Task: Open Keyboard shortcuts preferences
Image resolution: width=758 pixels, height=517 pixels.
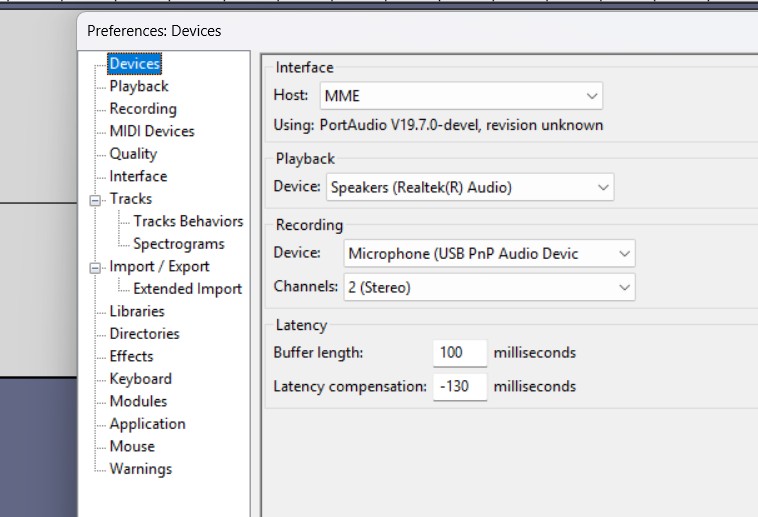Action: tap(140, 379)
